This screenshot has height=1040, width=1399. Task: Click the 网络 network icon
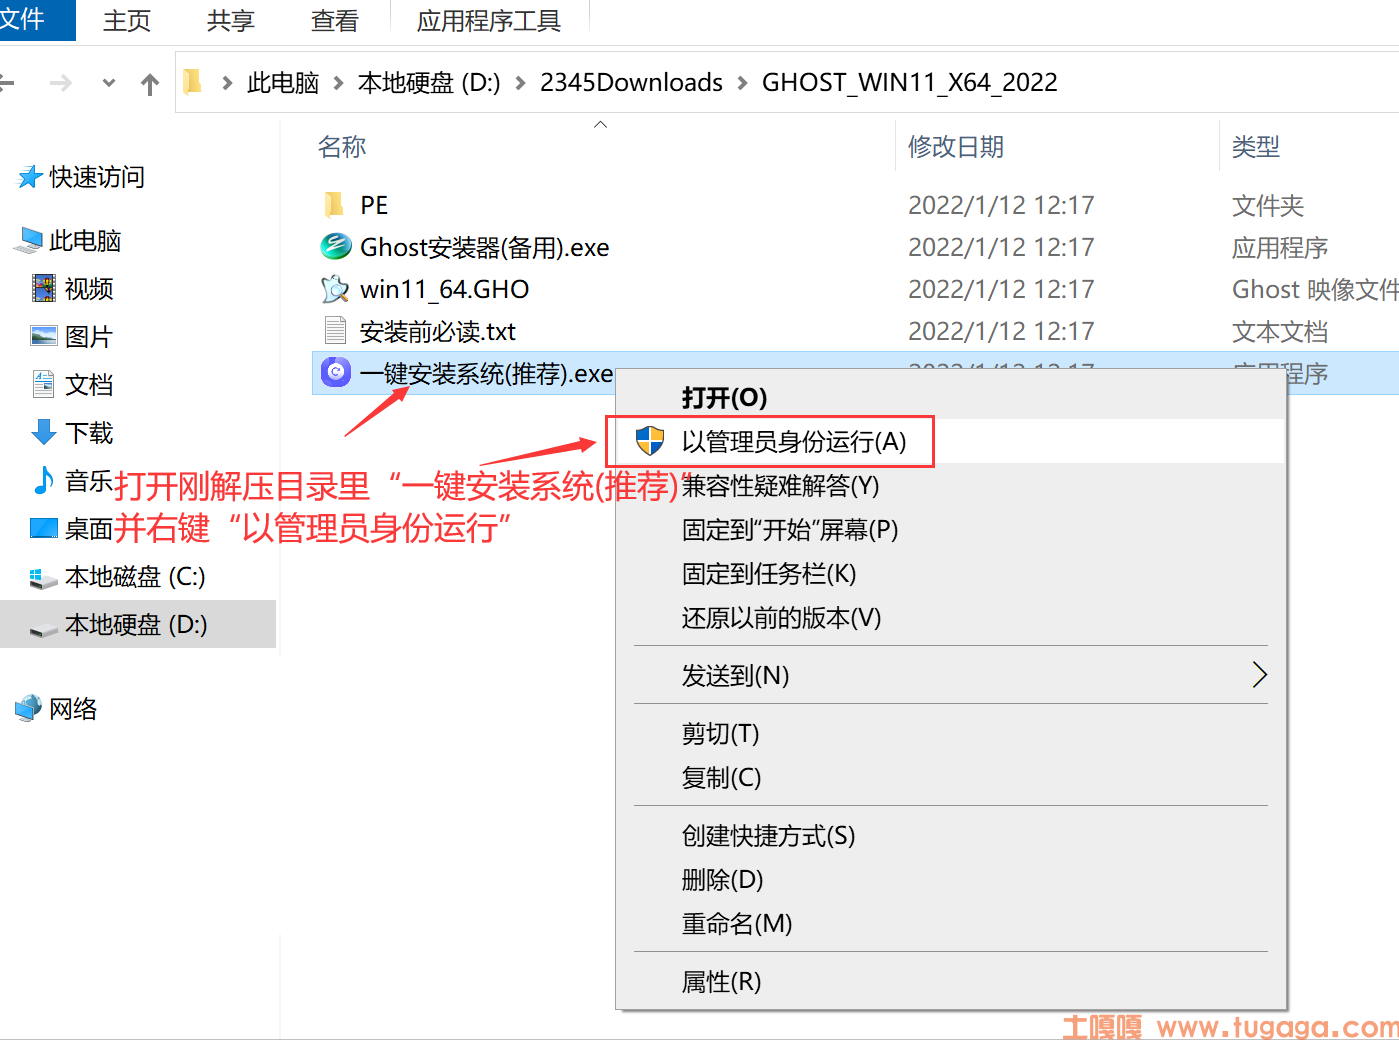pyautogui.click(x=29, y=708)
